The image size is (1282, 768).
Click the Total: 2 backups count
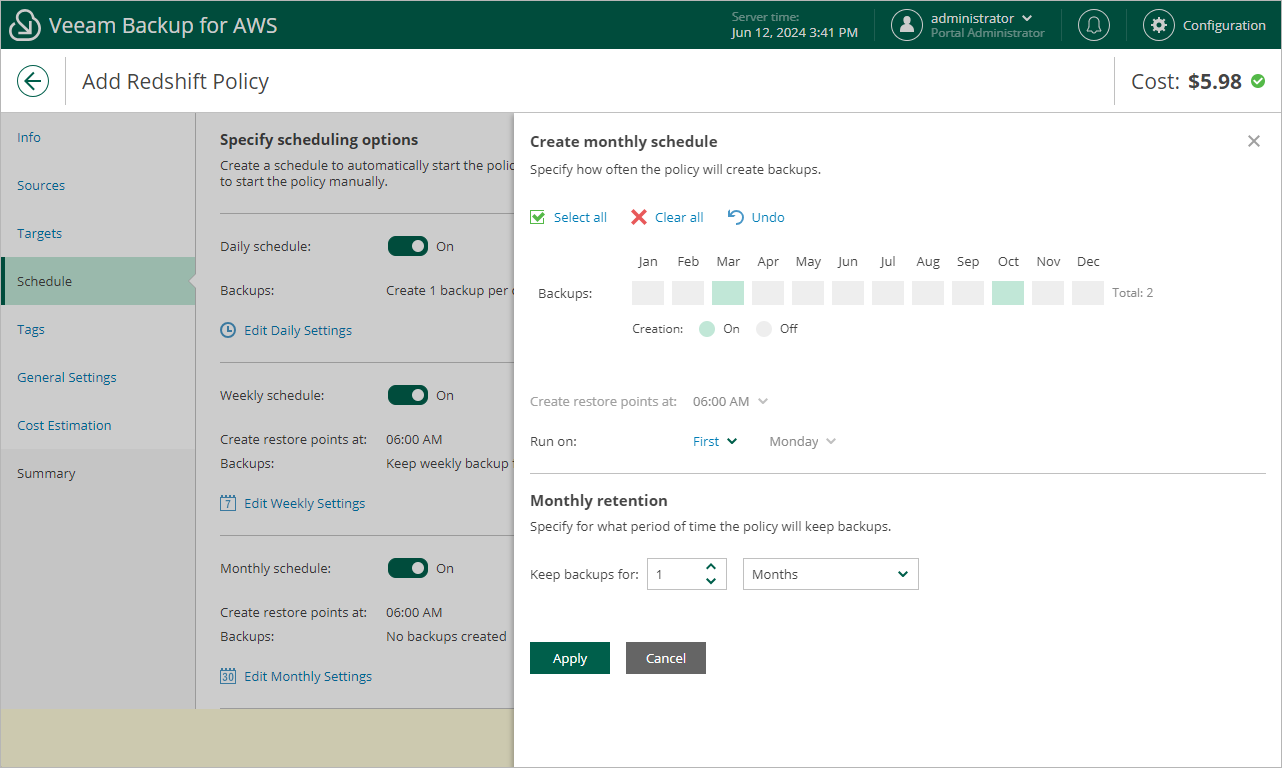[1133, 293]
